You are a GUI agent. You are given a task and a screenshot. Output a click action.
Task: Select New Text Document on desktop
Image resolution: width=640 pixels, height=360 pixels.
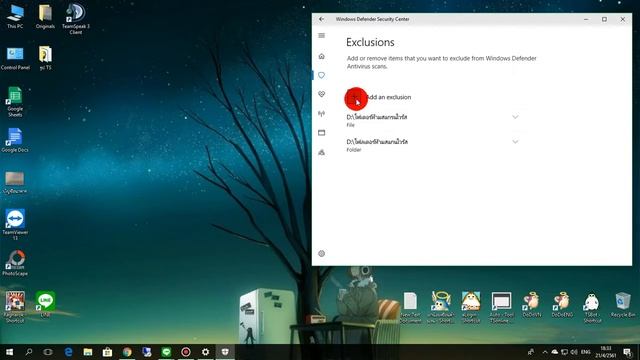point(411,307)
